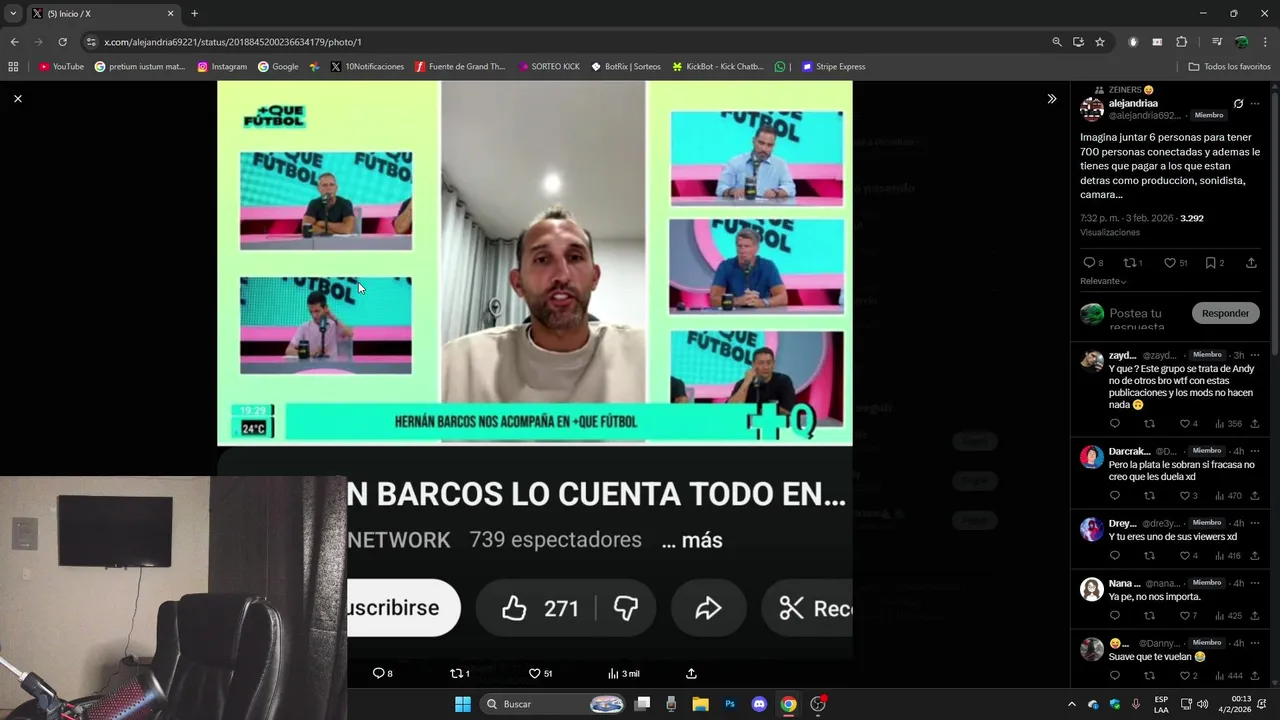Viewport: 1280px width, 720px height.
Task: Open the SORTEO KICK bookmark
Action: point(549,67)
